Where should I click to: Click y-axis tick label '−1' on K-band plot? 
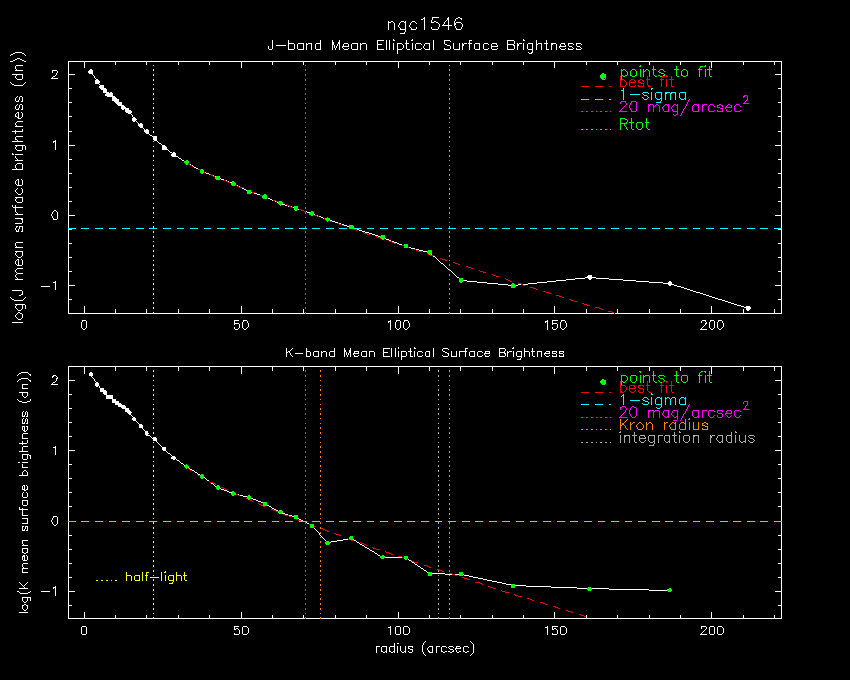pos(51,592)
